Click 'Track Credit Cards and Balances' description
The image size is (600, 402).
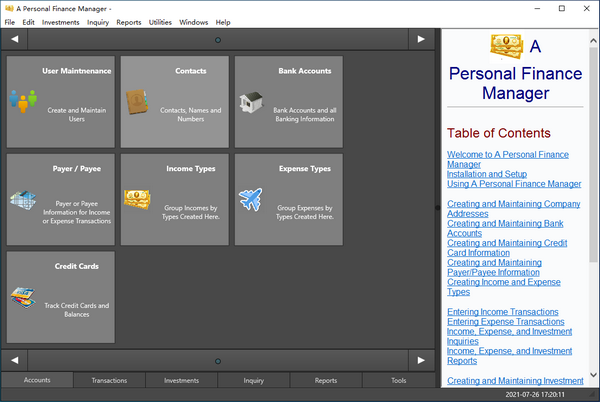pos(77,310)
